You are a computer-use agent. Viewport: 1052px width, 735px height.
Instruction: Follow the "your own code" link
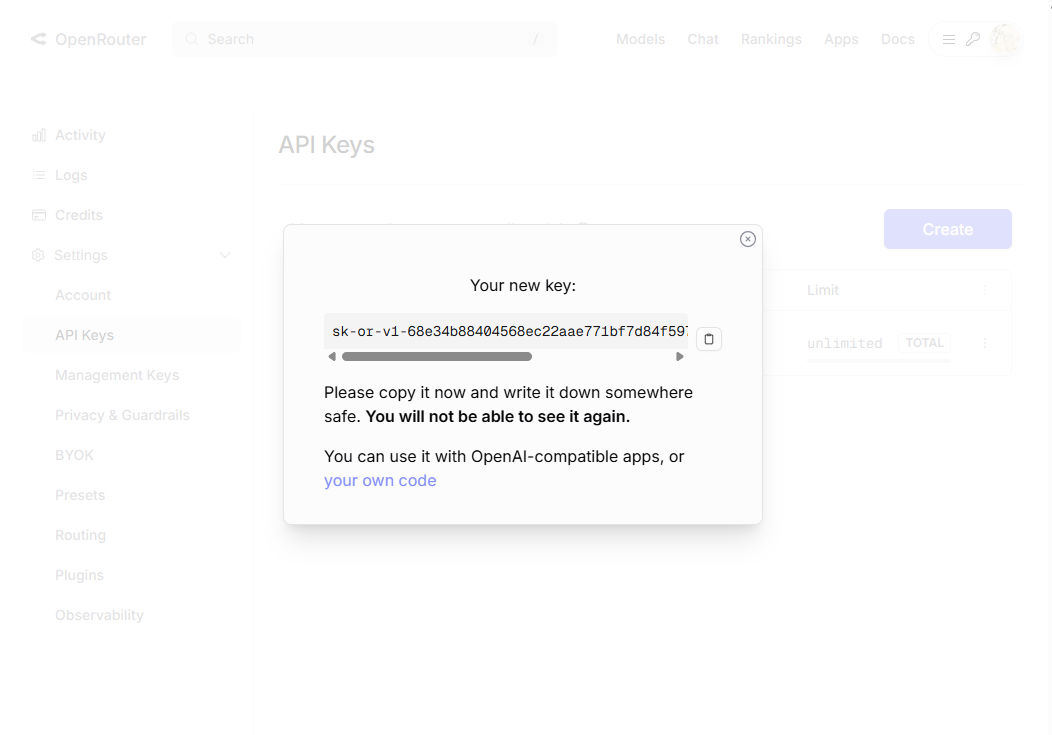click(x=380, y=480)
